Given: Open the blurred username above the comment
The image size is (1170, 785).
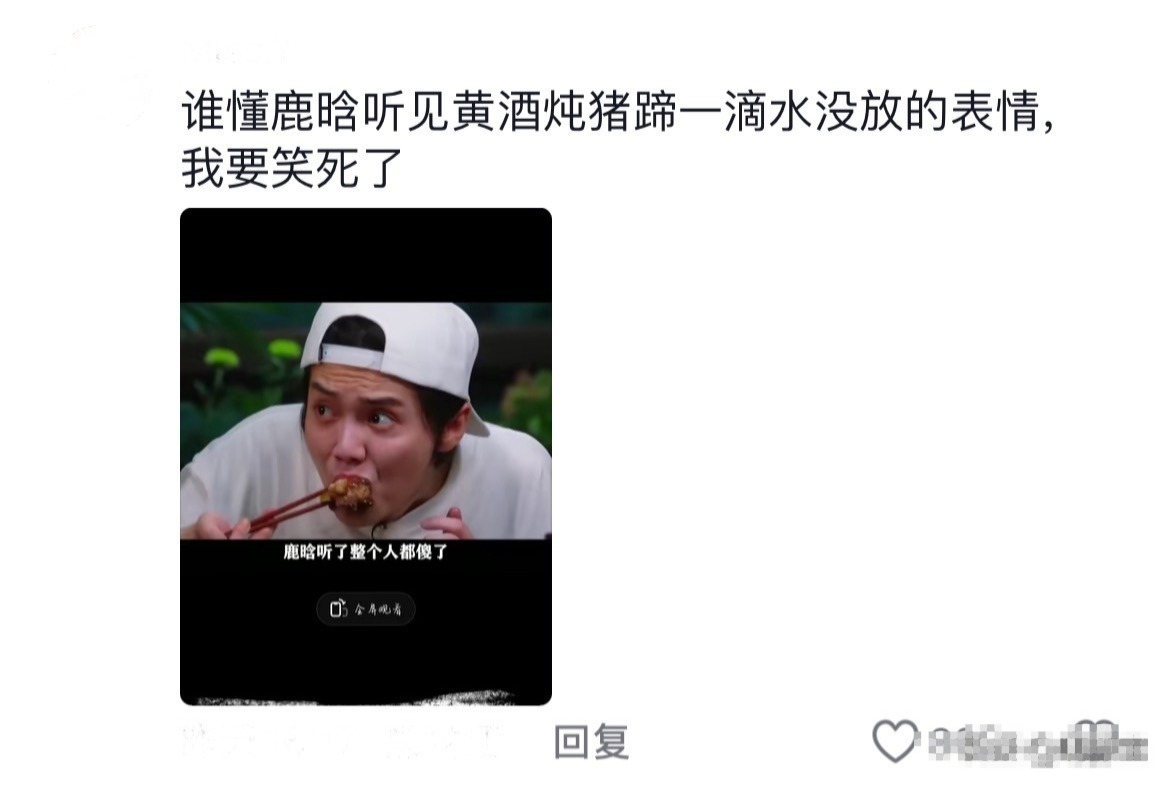Looking at the screenshot, I should point(237,52).
